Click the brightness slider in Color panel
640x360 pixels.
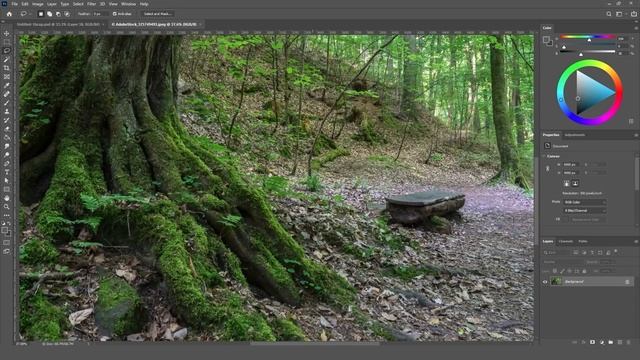tap(588, 52)
